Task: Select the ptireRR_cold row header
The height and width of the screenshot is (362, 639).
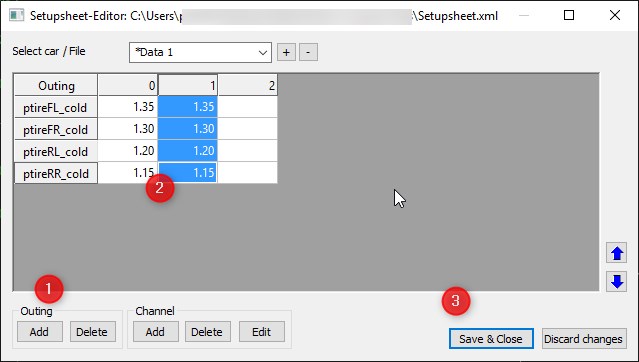Action: [55, 173]
